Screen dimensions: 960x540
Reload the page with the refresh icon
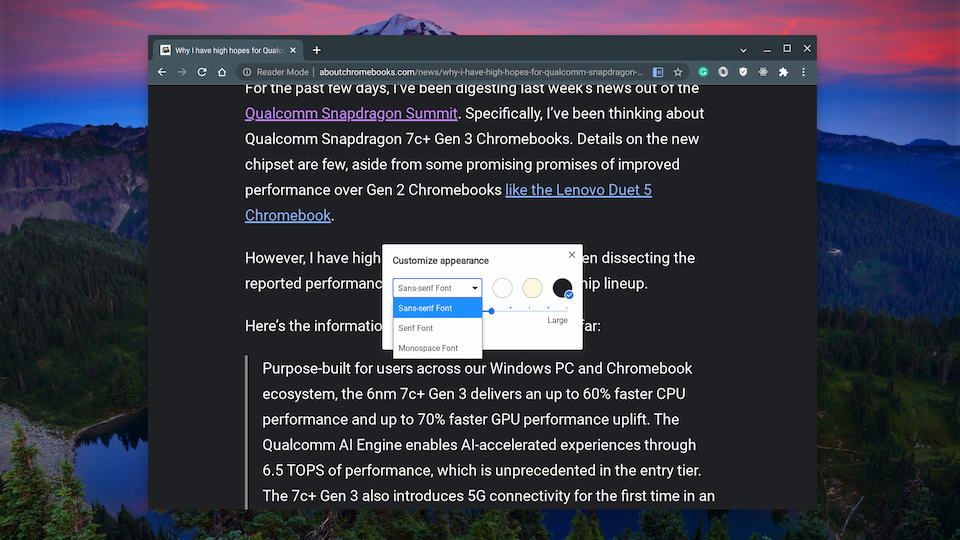click(x=202, y=72)
